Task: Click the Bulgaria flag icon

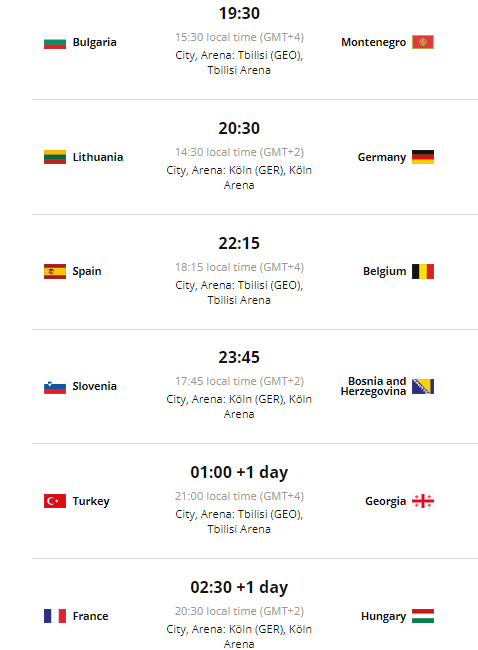Action: [55, 42]
